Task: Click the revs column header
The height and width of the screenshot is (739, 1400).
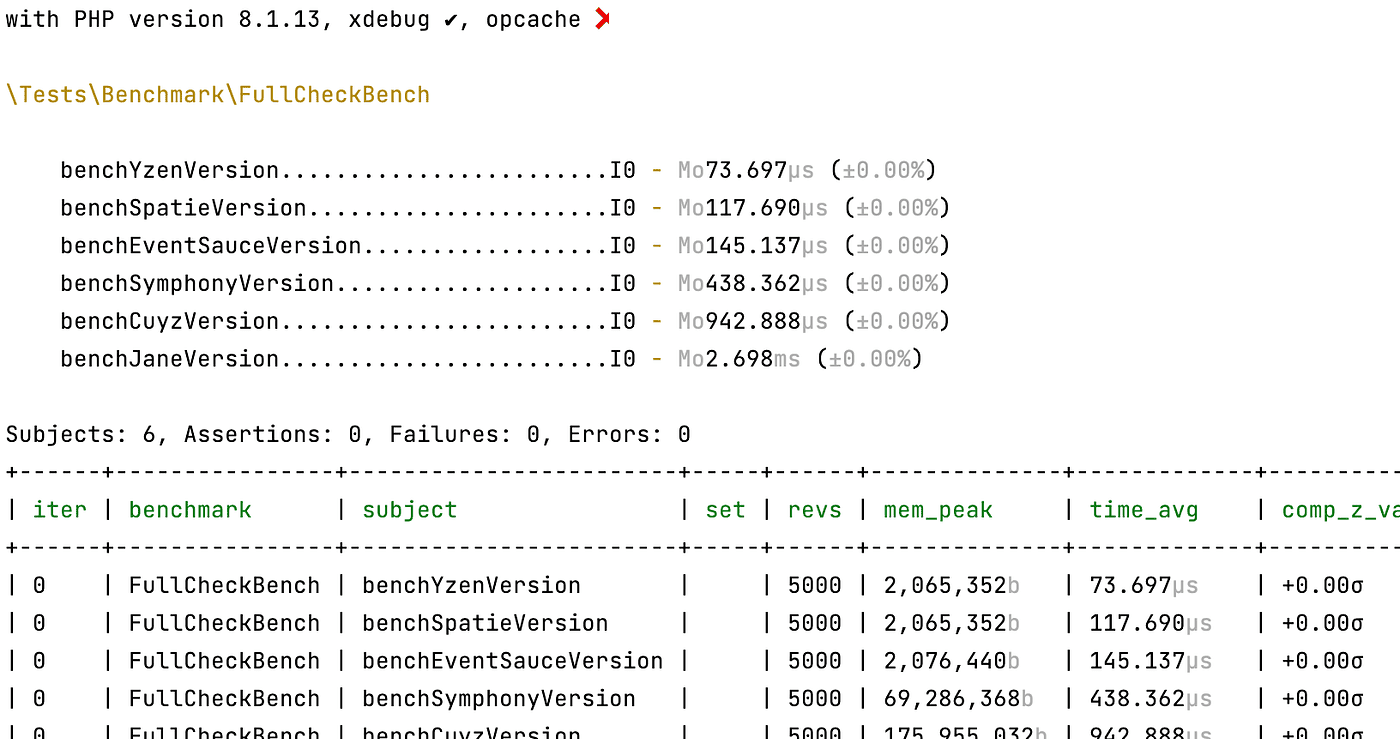Action: [x=815, y=510]
